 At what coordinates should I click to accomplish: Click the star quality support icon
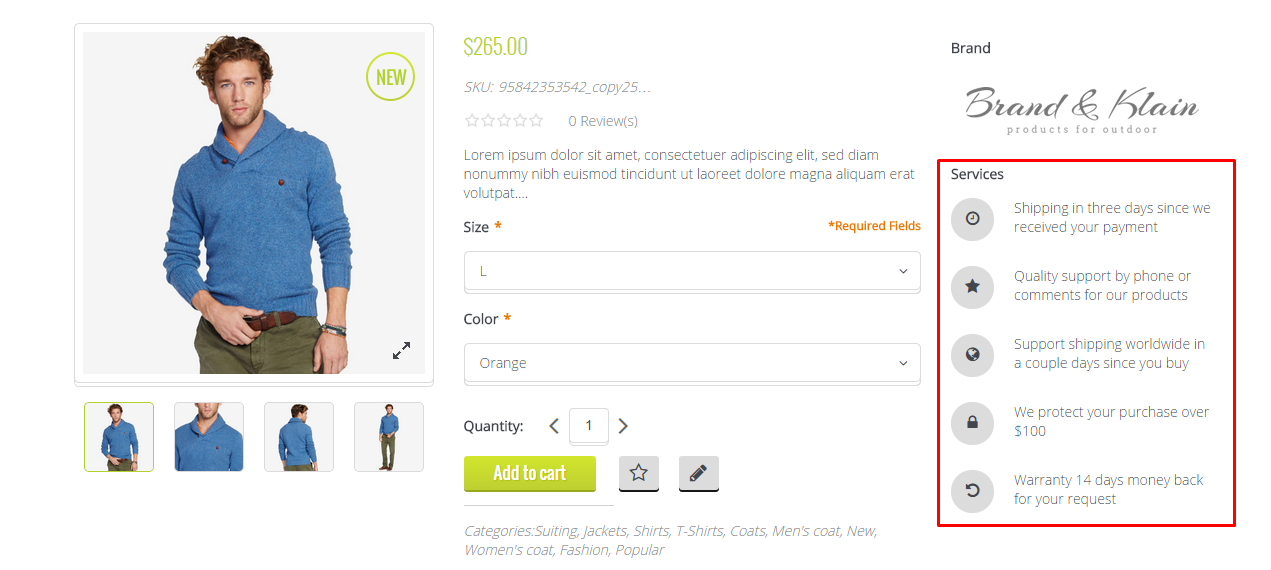972,287
